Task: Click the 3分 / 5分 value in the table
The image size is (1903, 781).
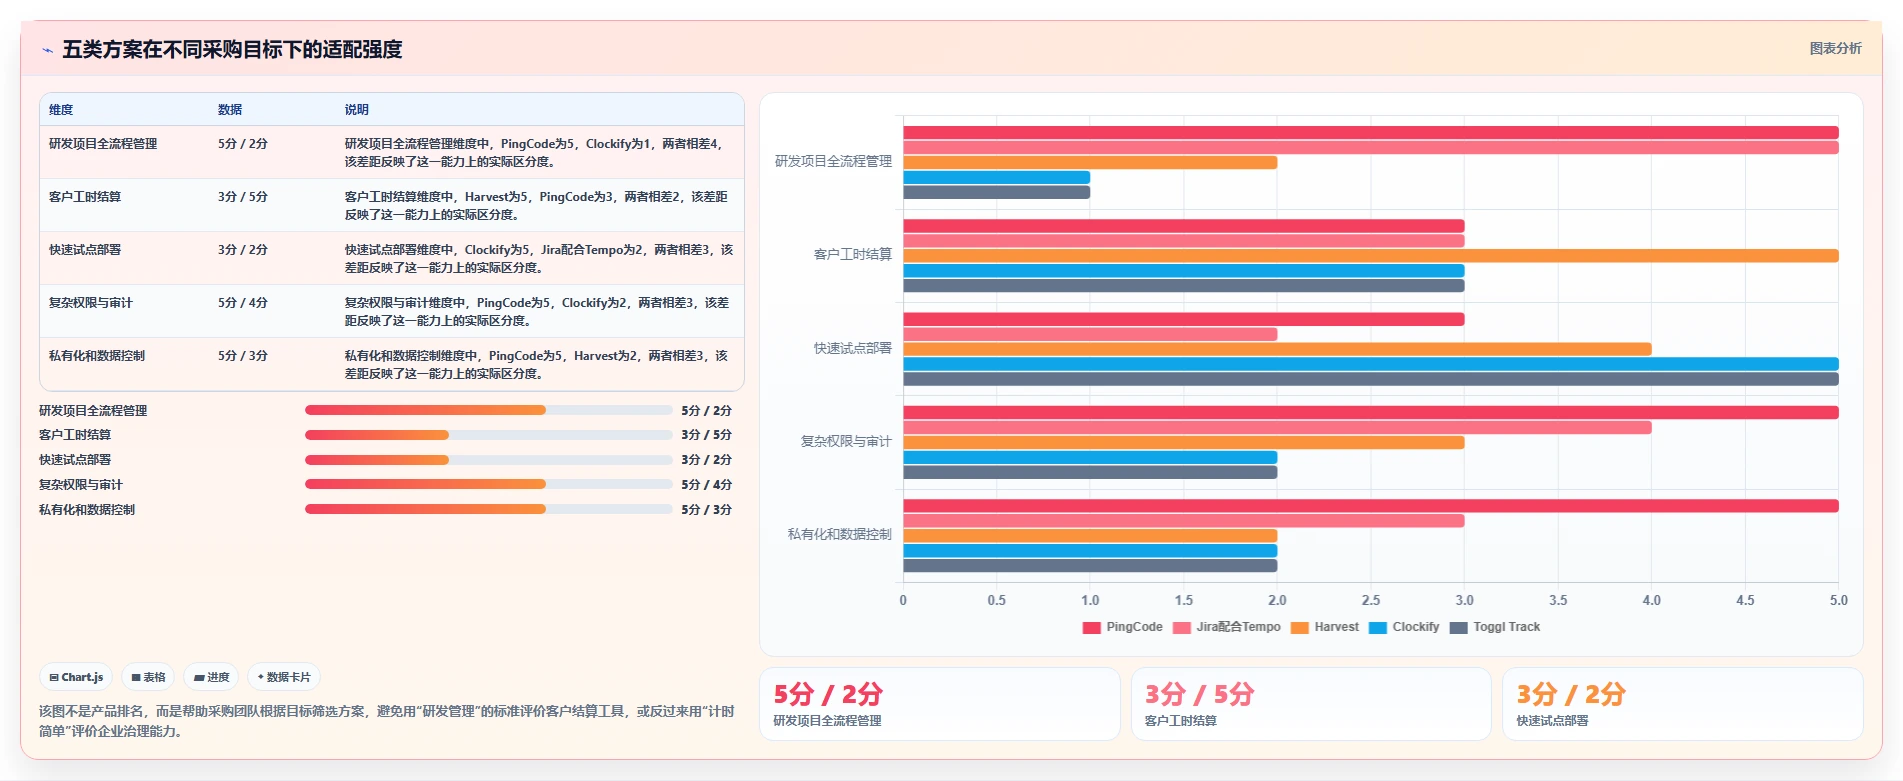Action: tap(243, 197)
